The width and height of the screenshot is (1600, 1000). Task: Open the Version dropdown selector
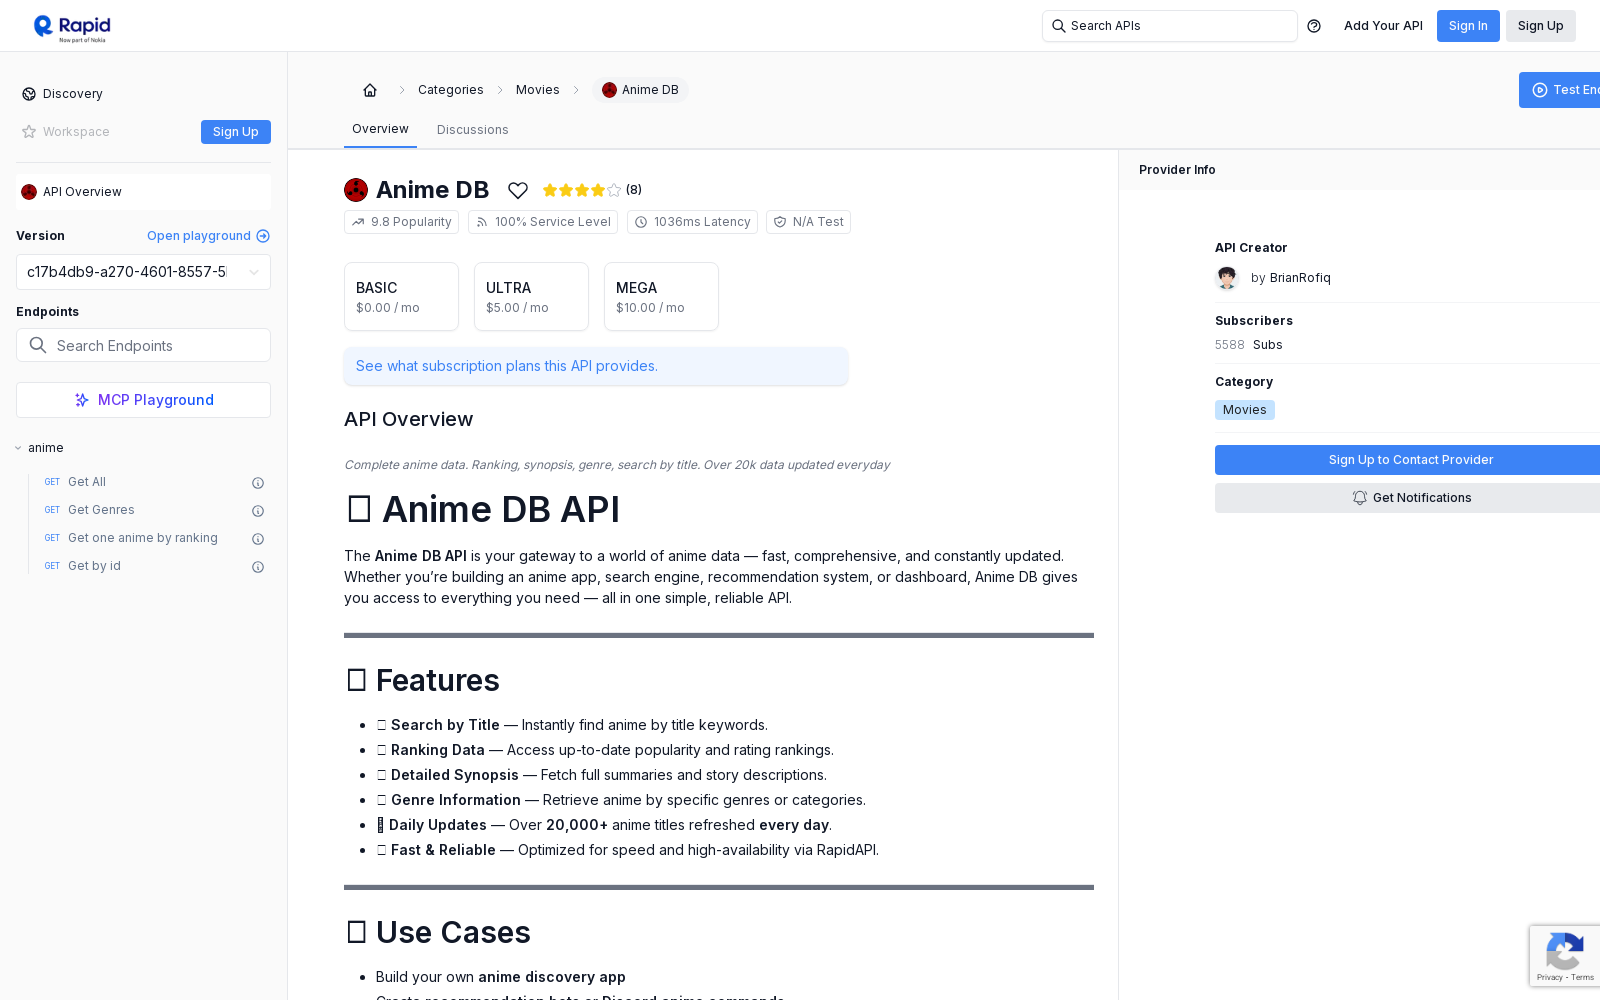(143, 272)
